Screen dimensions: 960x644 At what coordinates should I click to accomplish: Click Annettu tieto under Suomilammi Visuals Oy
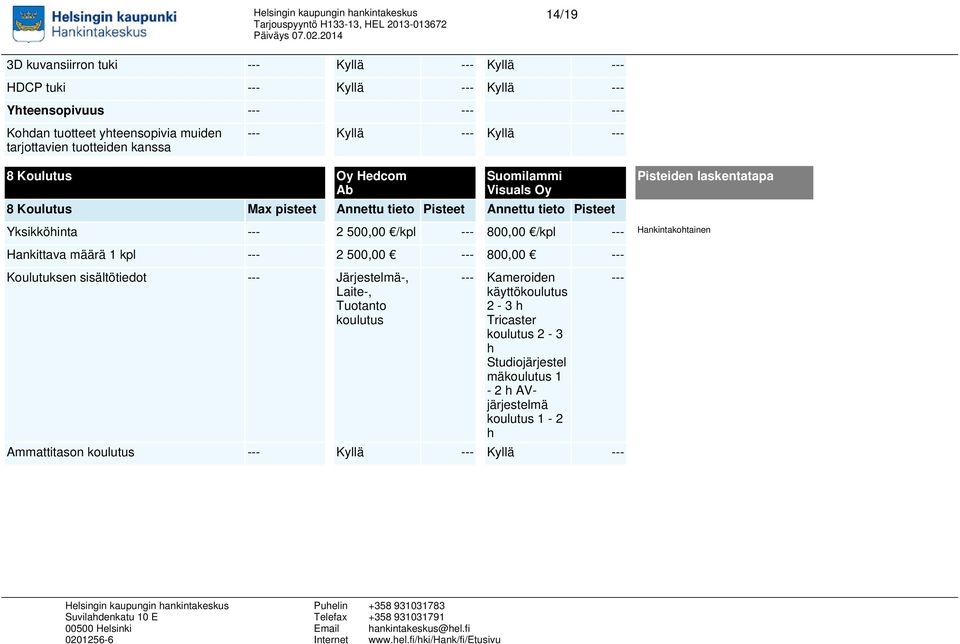point(526,209)
